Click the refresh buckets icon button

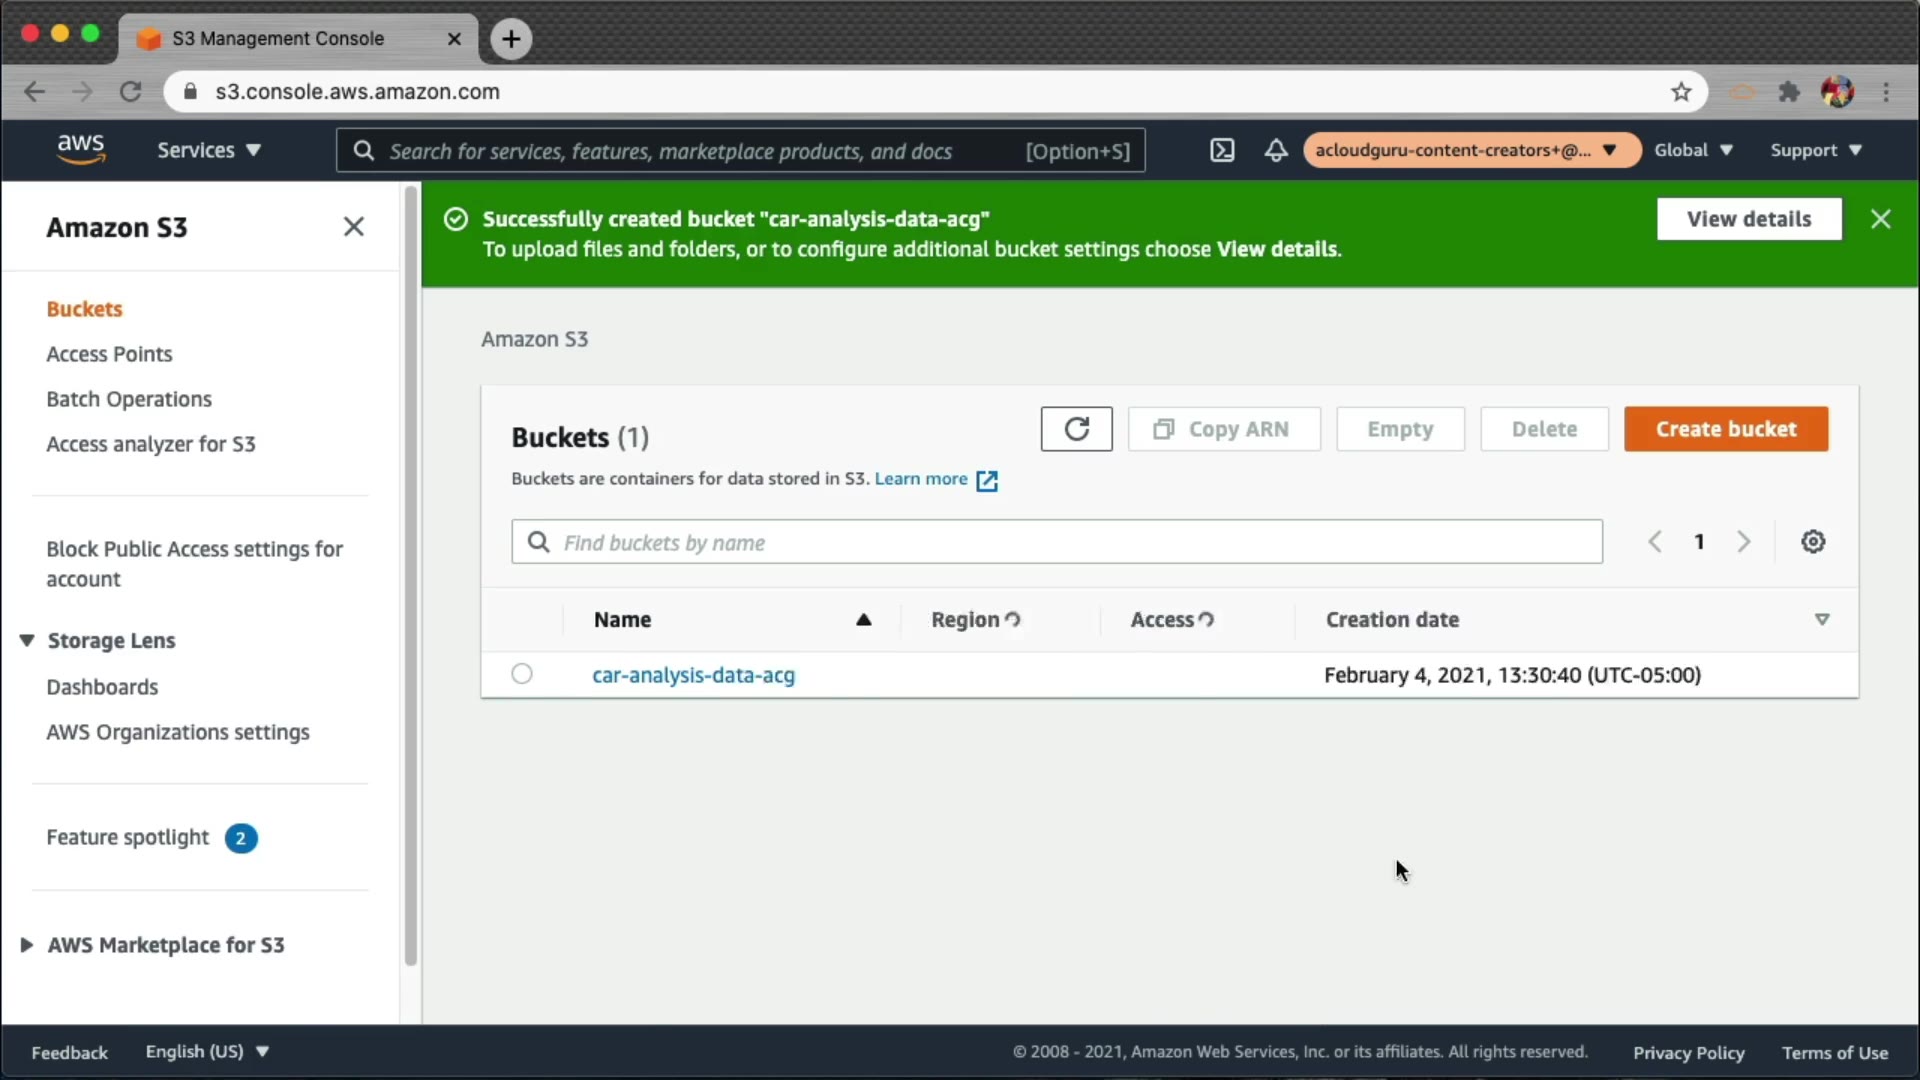click(1076, 429)
